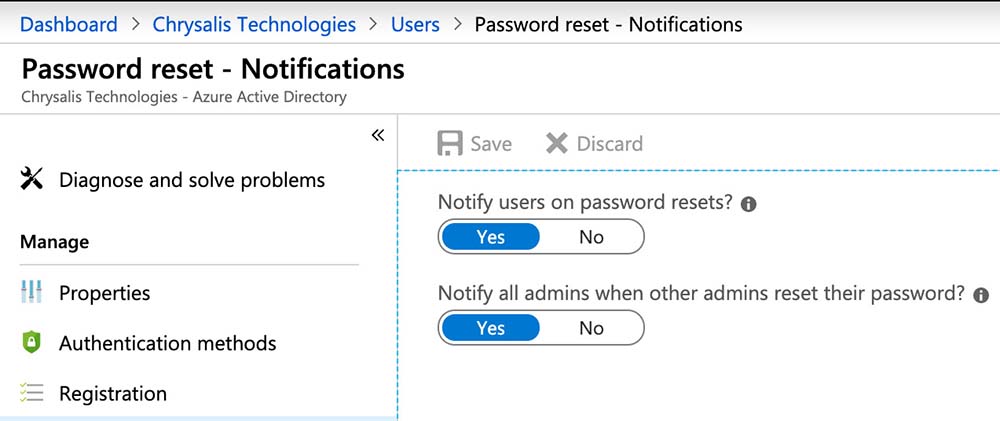Open Diagnose and solve problems
The image size is (1000, 421).
[x=191, y=180]
